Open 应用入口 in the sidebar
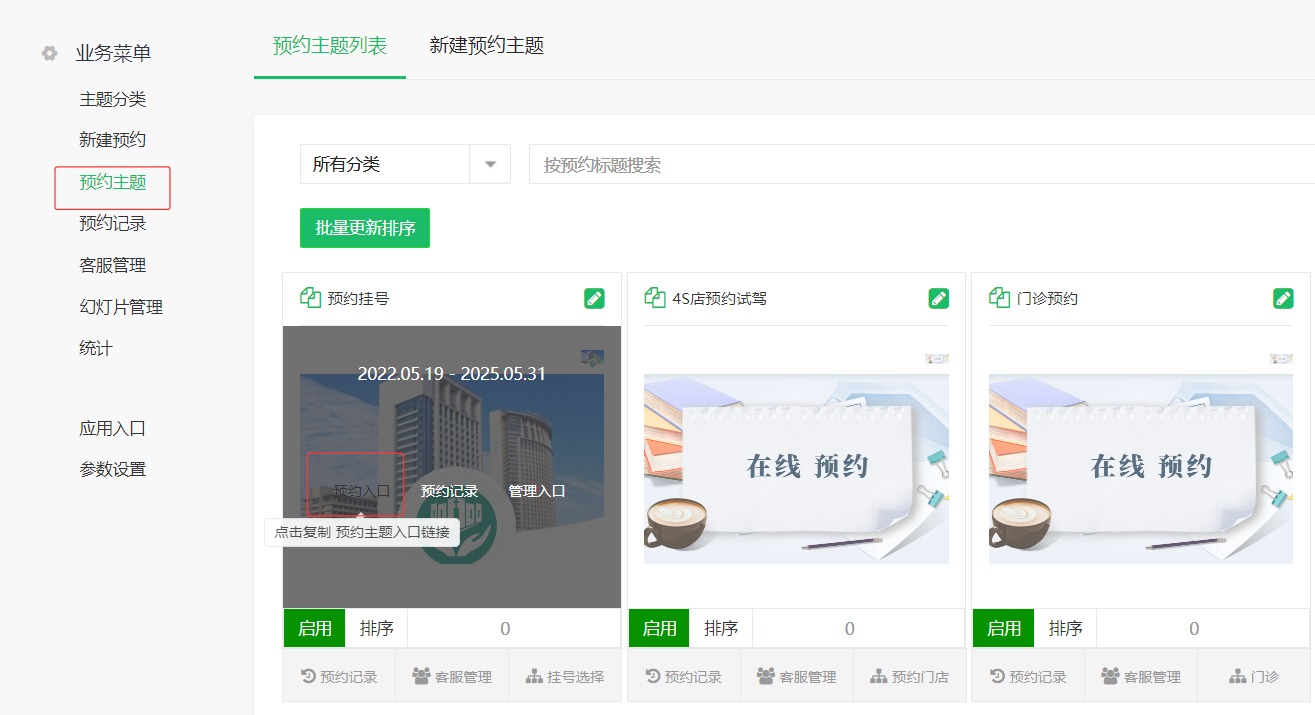Screen dimensions: 1315x715 tap(113, 428)
